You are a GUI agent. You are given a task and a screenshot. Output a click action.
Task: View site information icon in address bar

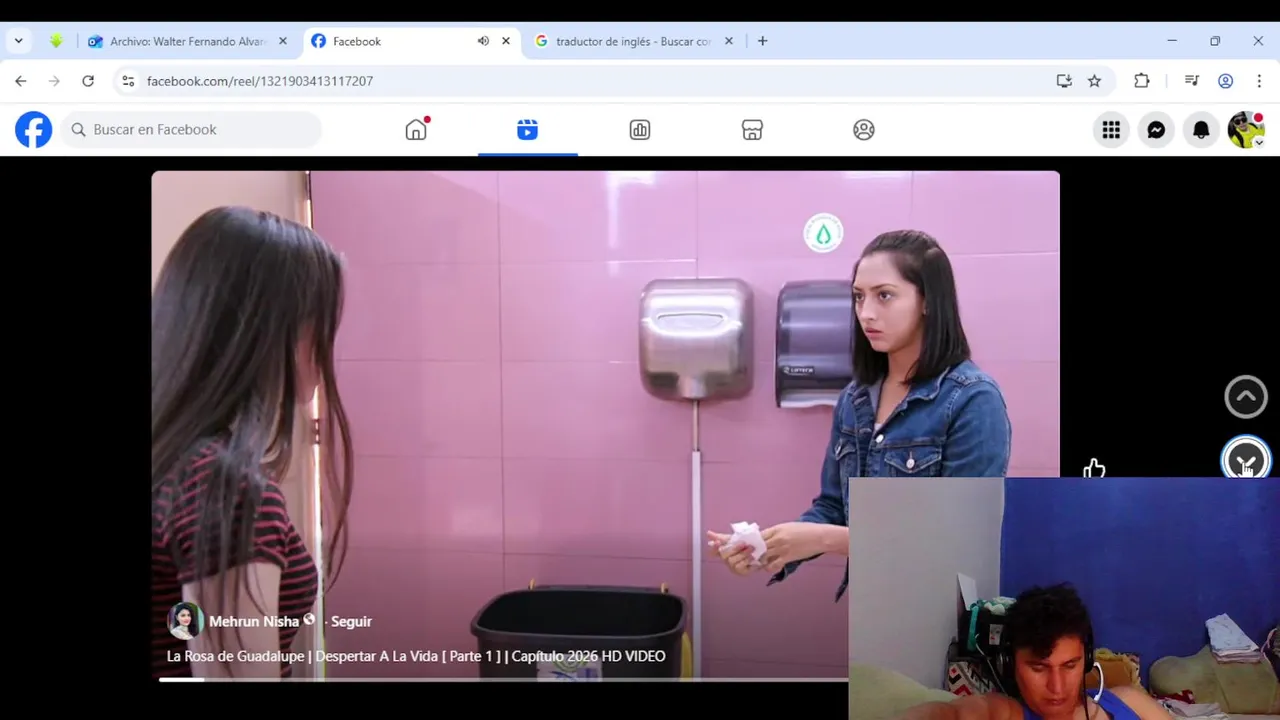127,81
